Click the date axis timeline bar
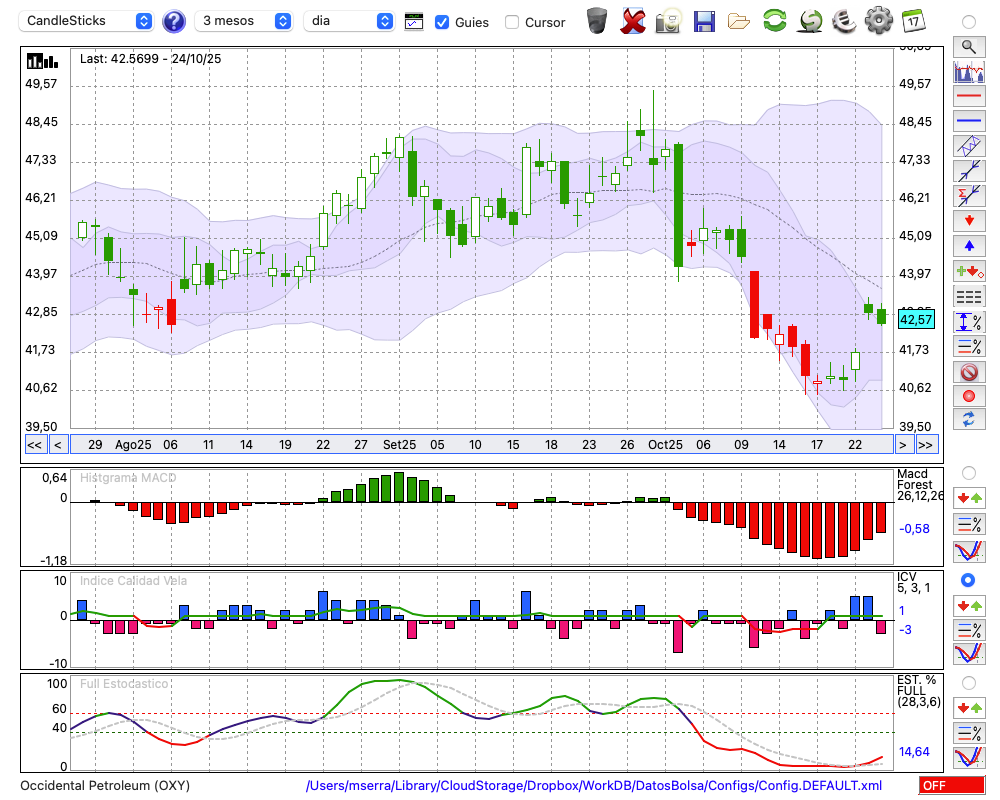The image size is (1000, 800). pyautogui.click(x=482, y=445)
